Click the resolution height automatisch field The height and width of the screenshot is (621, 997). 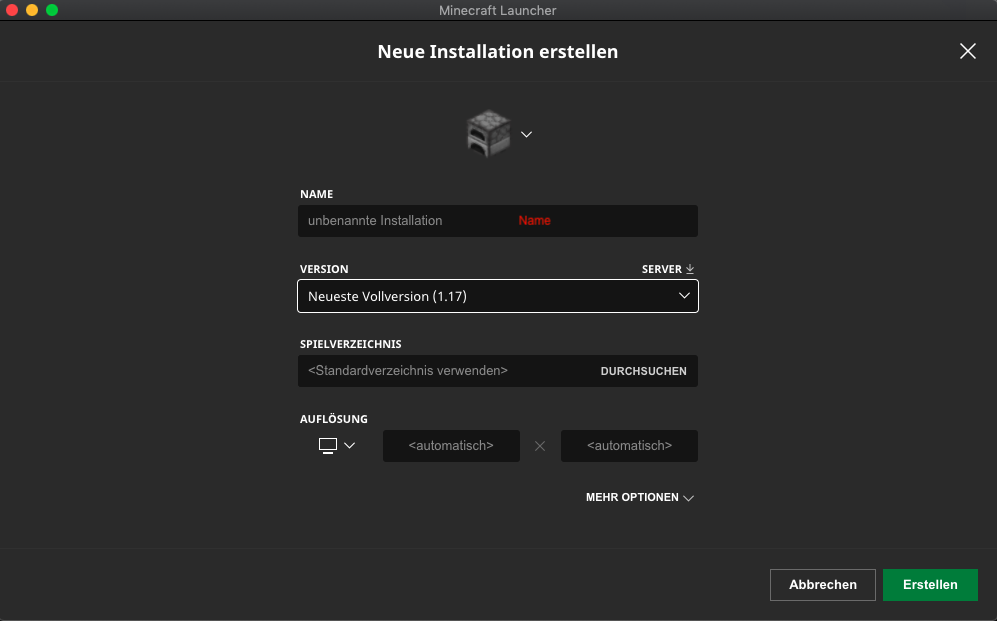click(629, 446)
